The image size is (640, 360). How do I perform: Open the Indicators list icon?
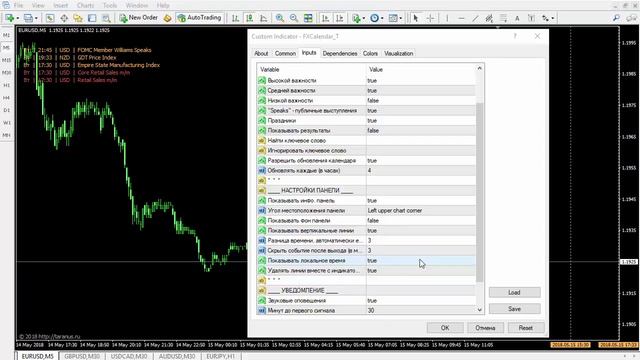pos(356,18)
